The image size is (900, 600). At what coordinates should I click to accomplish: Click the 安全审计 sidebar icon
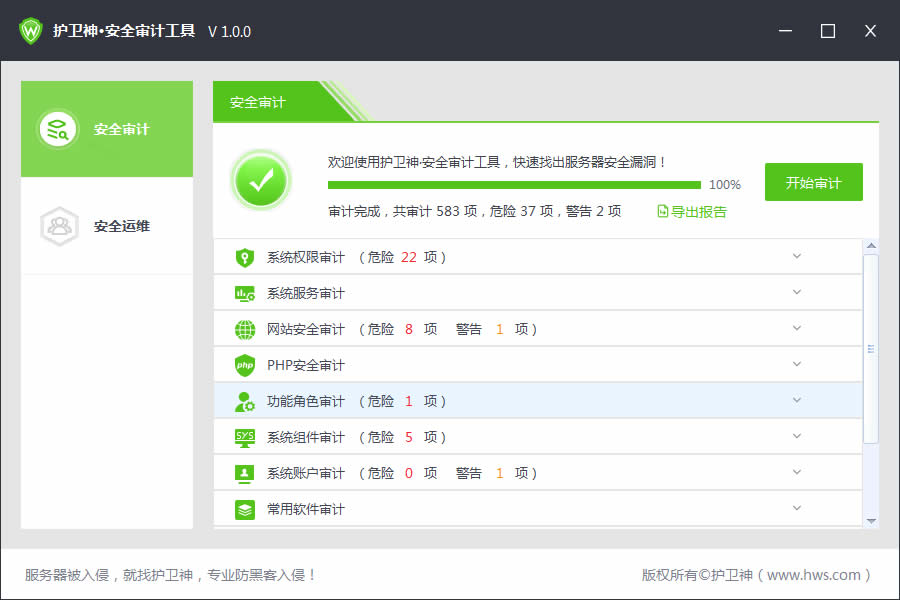[x=57, y=129]
